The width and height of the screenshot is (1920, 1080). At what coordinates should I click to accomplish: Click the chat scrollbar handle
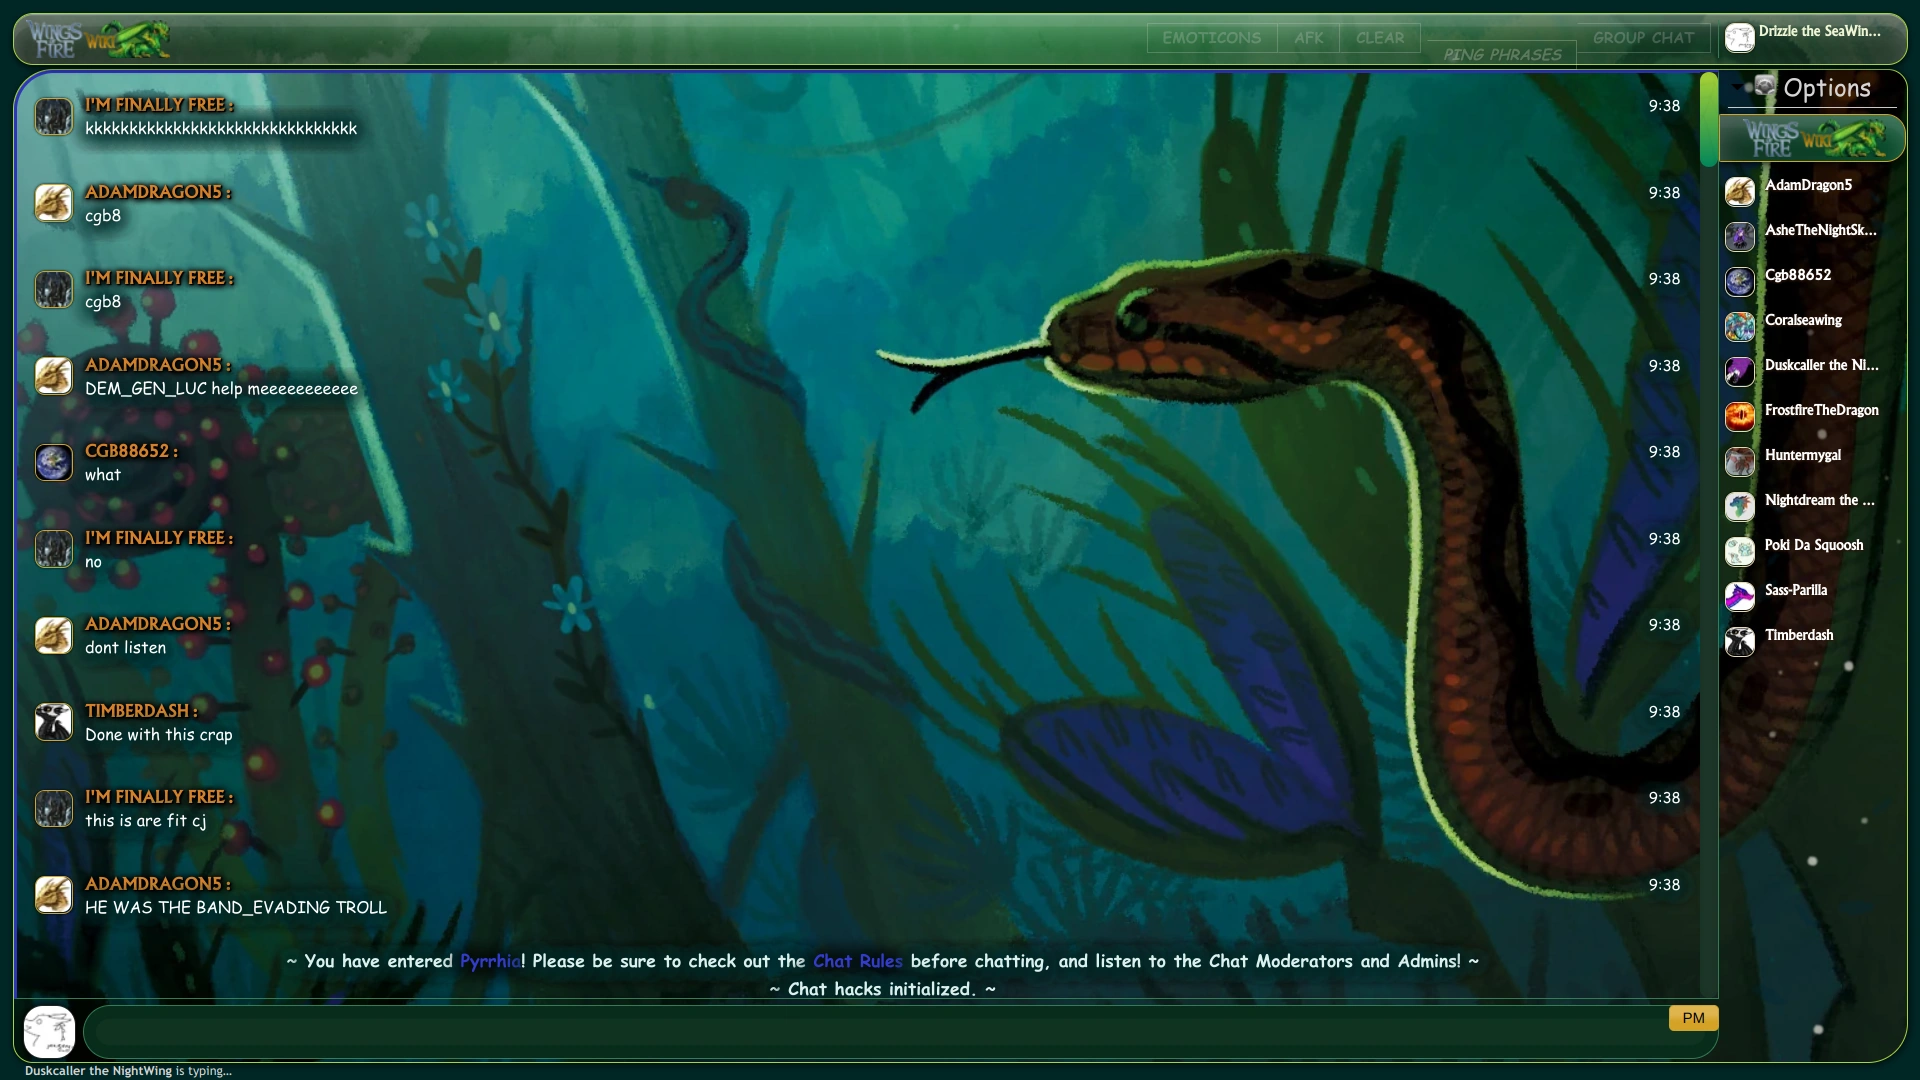(x=1708, y=120)
